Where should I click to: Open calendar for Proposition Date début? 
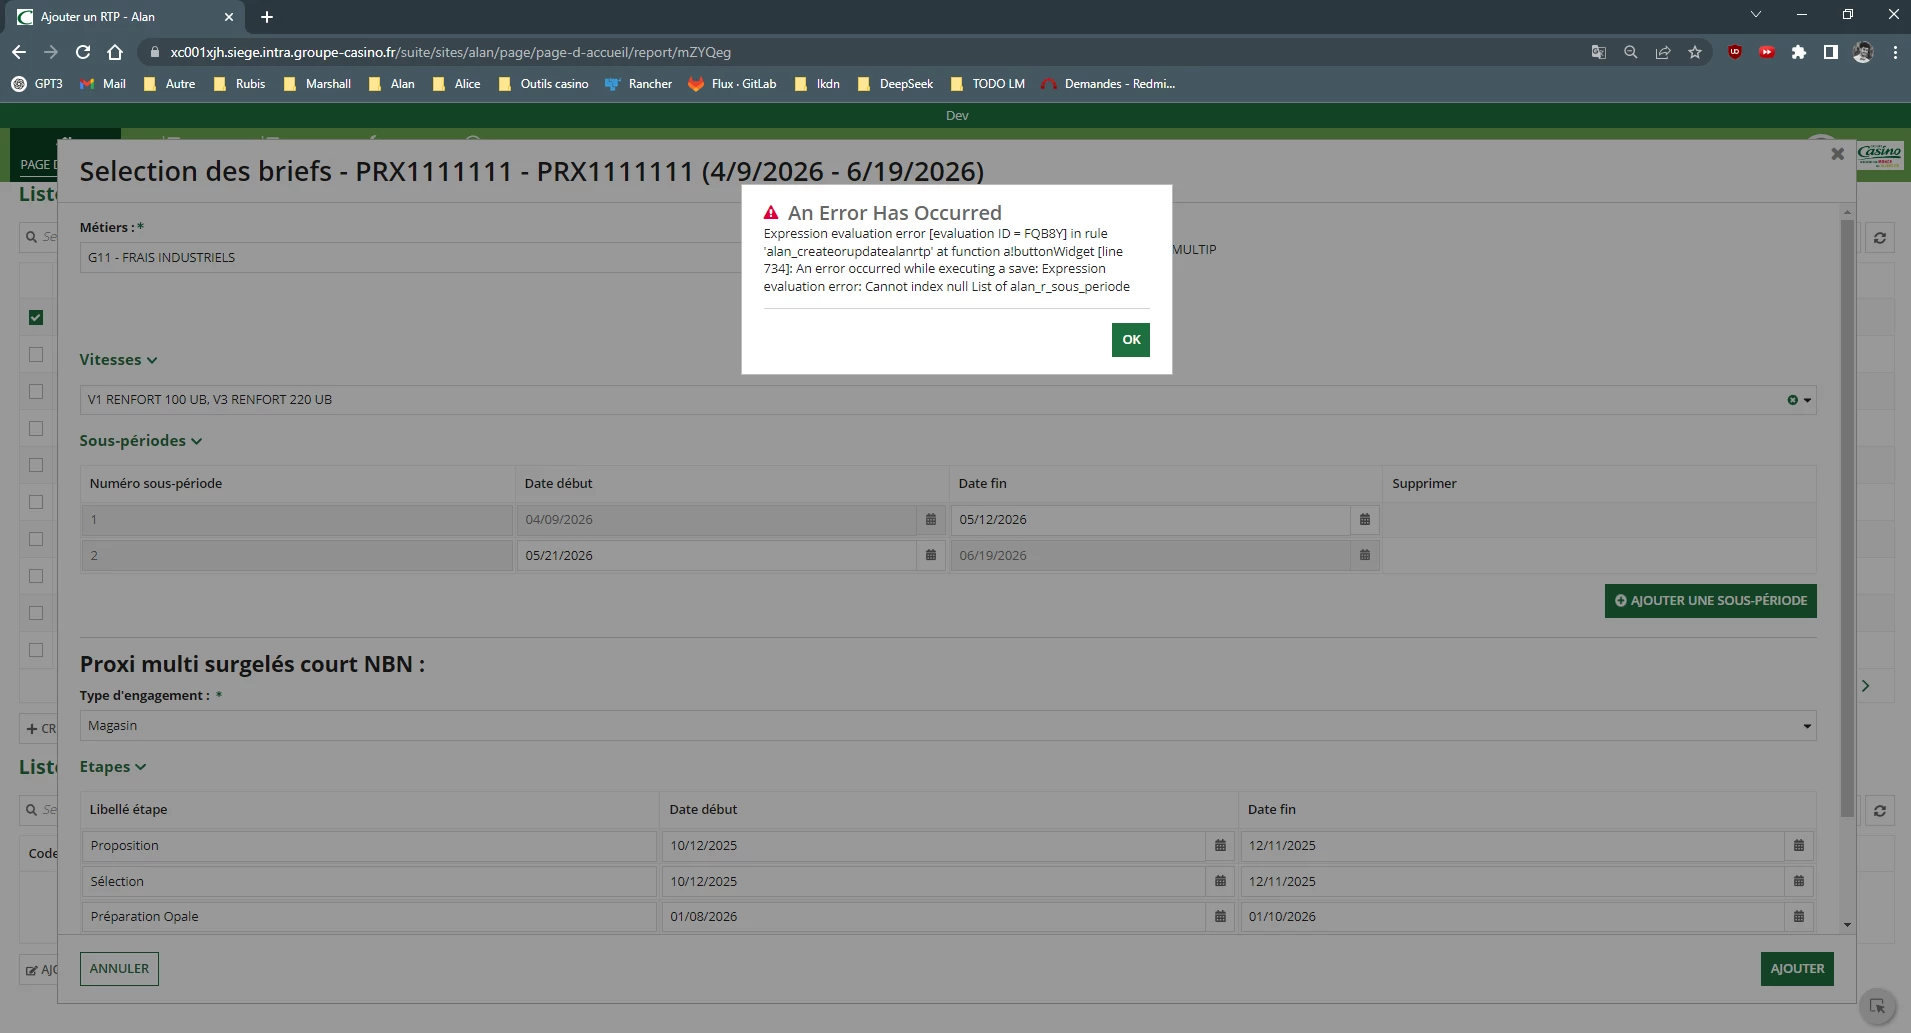coord(1220,846)
